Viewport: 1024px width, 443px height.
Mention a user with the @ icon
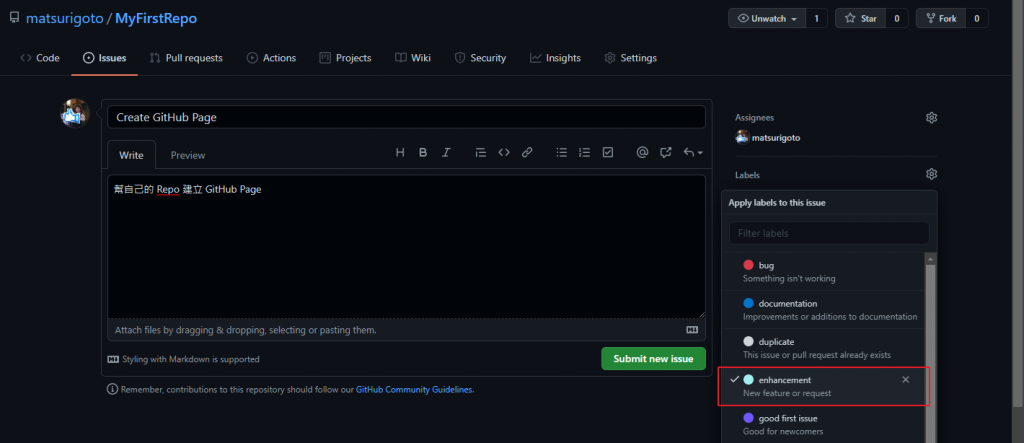642,152
